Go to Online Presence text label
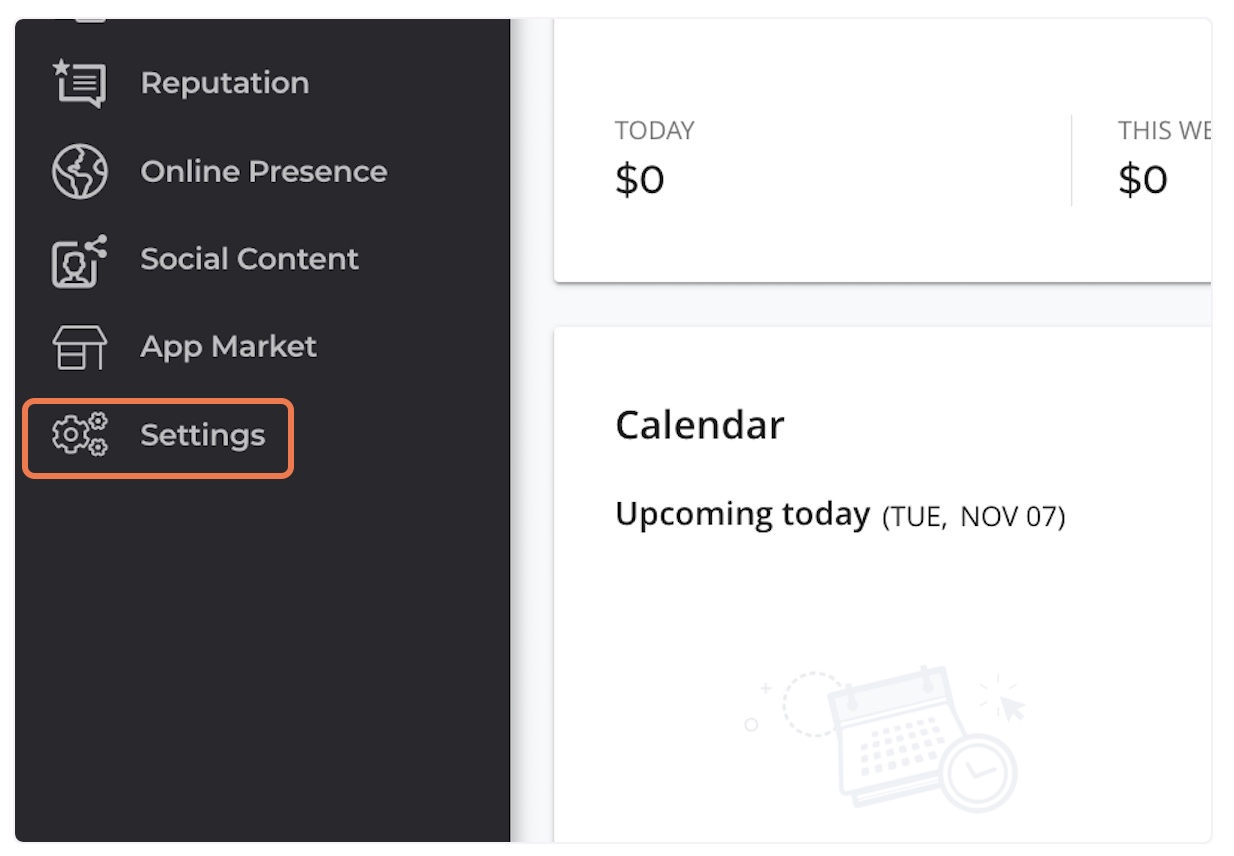This screenshot has width=1234, height=856. point(264,172)
